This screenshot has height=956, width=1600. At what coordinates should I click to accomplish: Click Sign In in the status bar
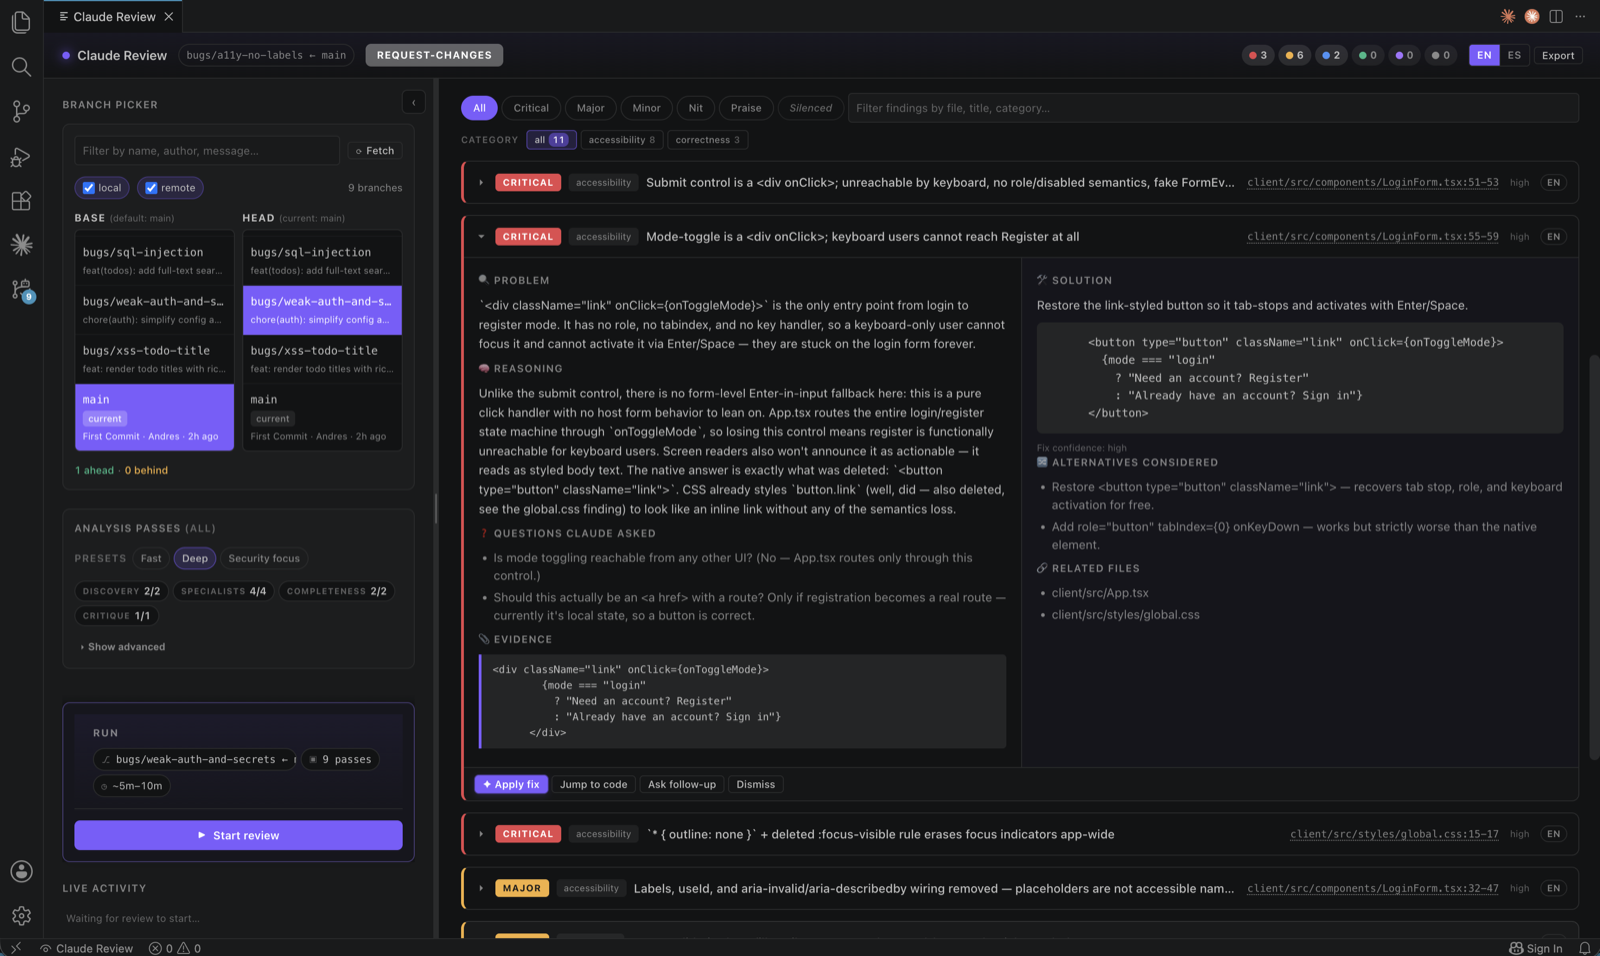1536,948
